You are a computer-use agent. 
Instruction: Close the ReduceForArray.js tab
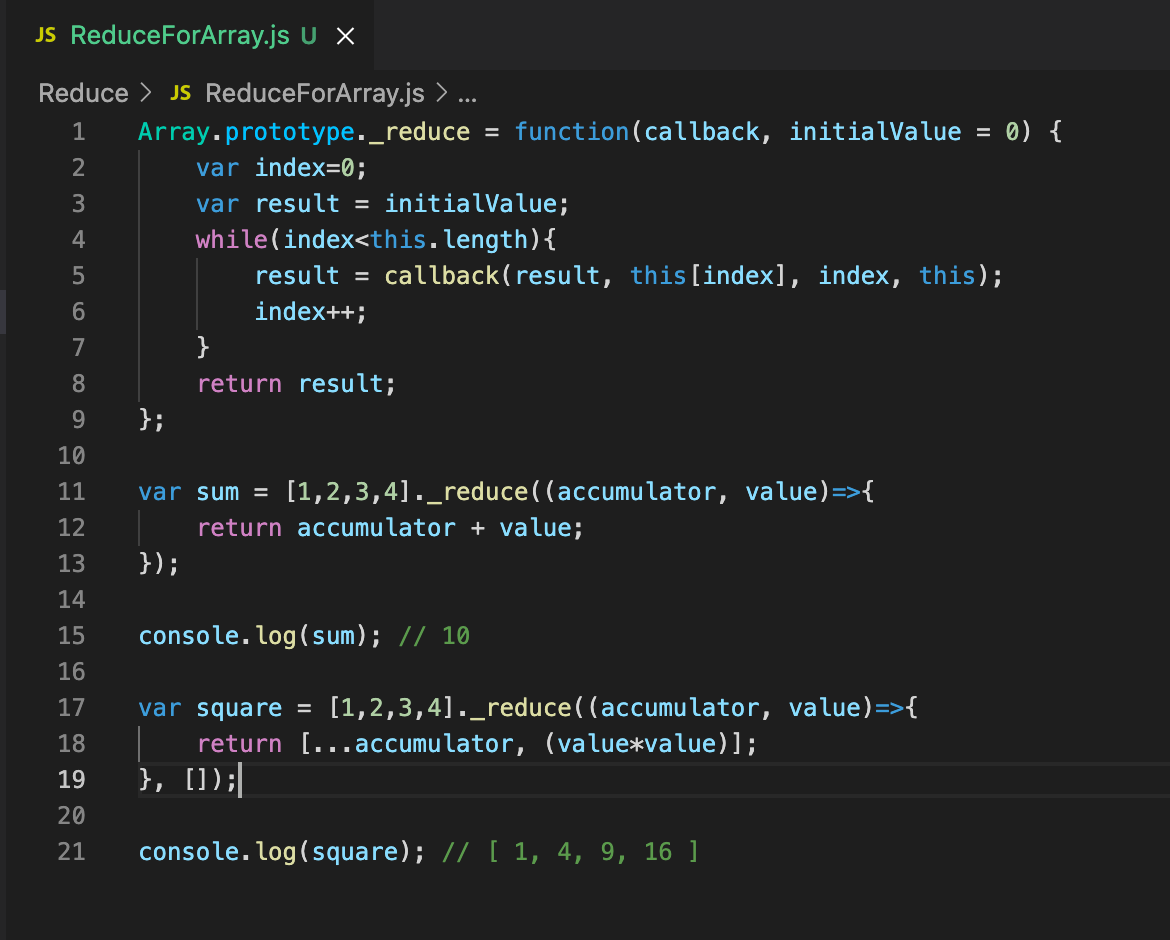345,35
